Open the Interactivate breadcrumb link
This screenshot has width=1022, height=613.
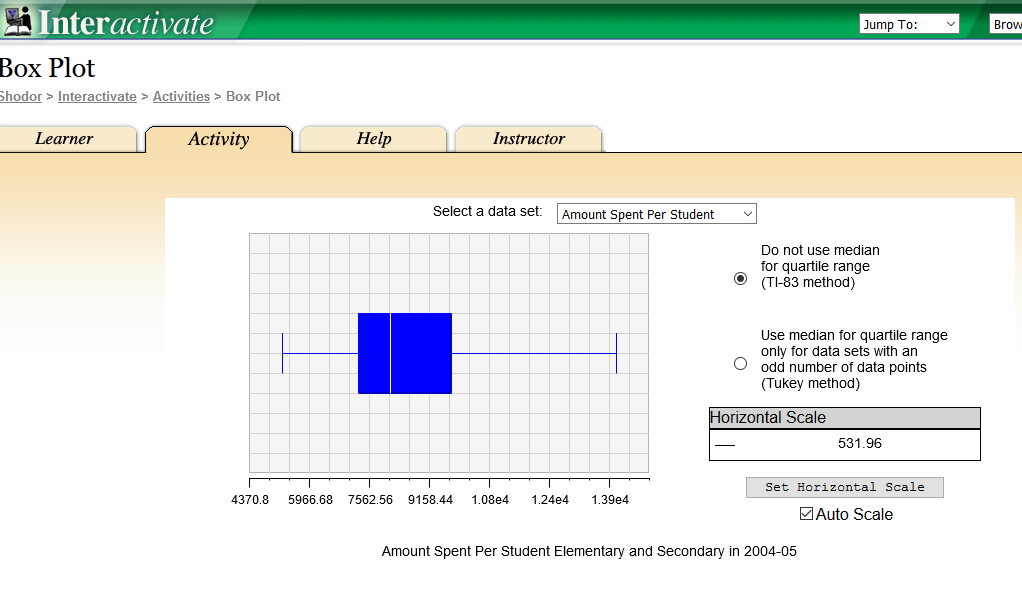pos(97,97)
